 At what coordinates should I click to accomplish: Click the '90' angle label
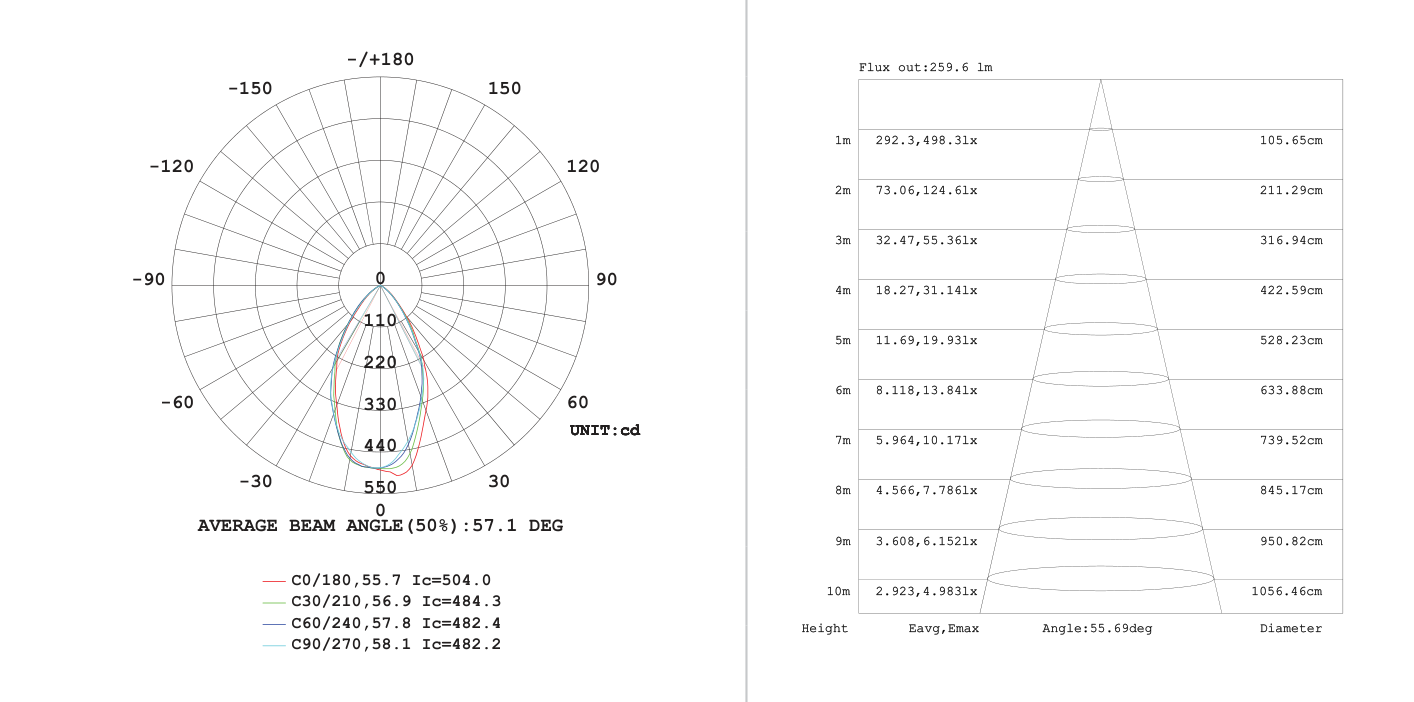606,279
